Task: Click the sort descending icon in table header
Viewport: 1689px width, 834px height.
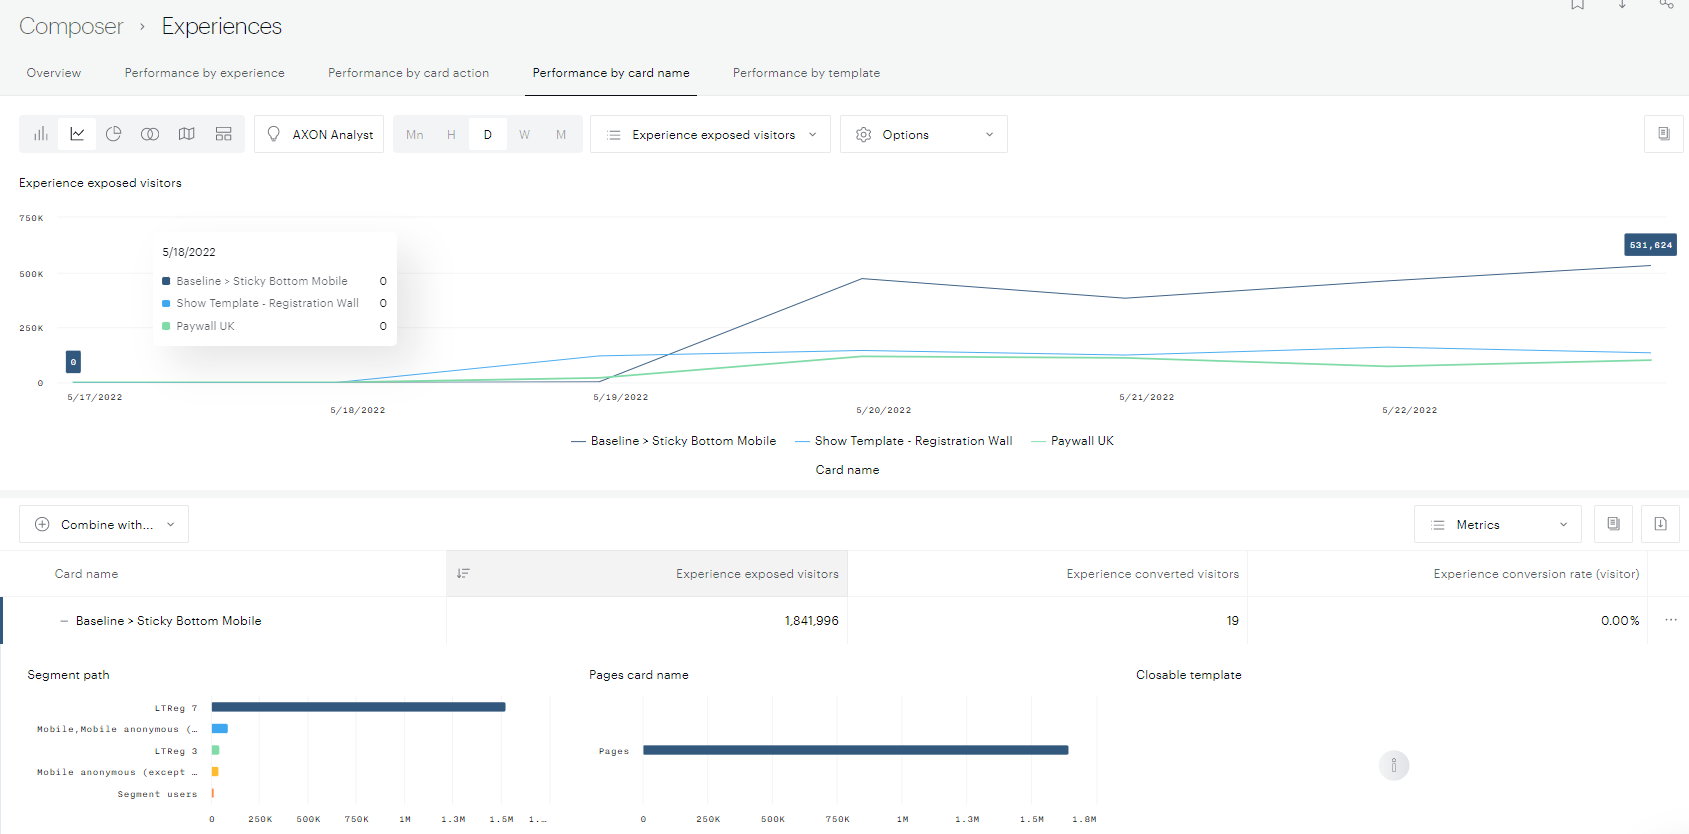Action: pos(463,574)
